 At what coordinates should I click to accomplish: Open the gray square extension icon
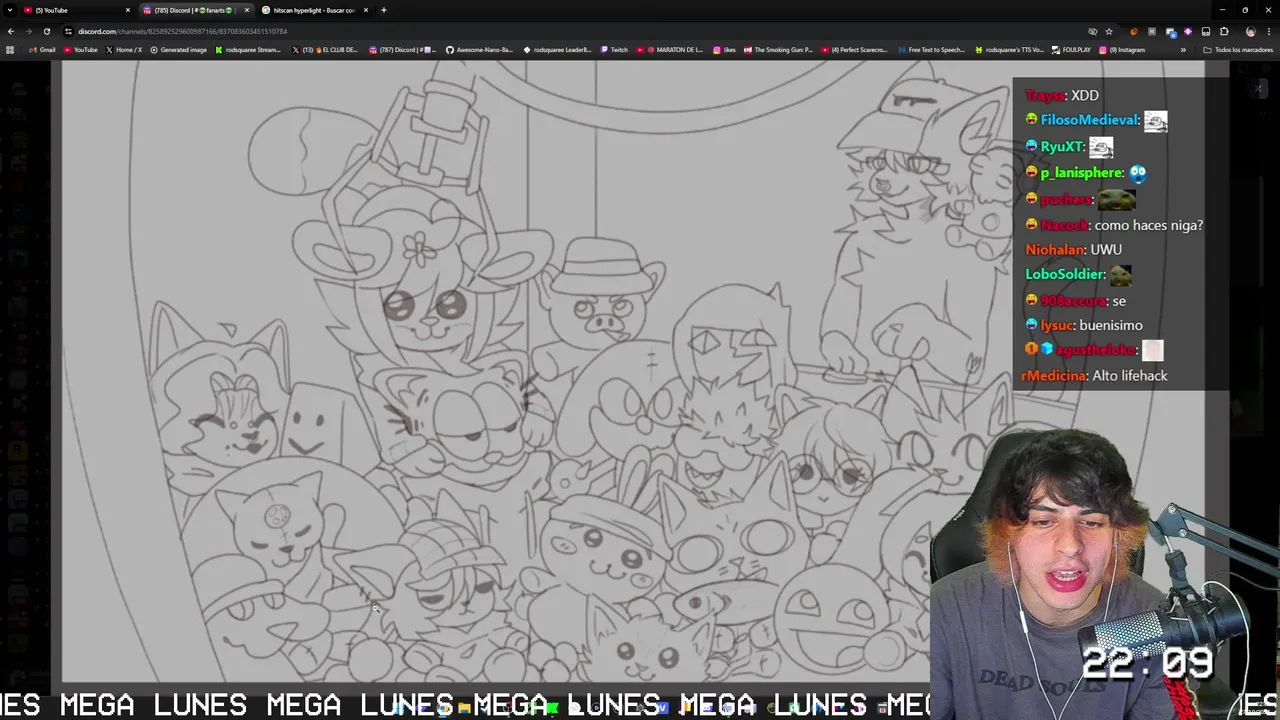(x=1152, y=31)
